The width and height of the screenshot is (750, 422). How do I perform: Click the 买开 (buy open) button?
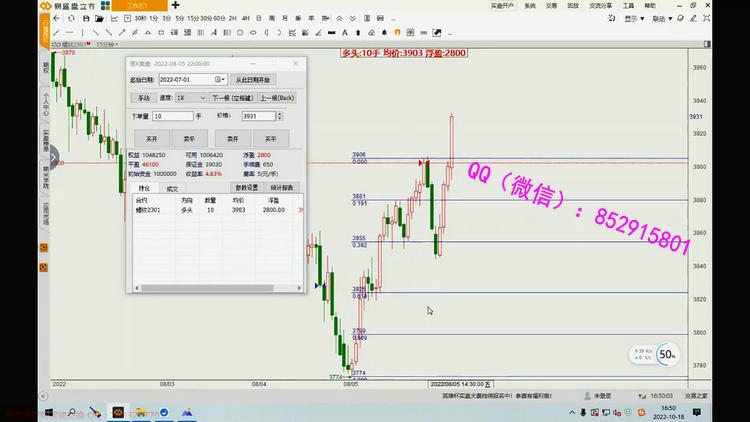click(151, 138)
